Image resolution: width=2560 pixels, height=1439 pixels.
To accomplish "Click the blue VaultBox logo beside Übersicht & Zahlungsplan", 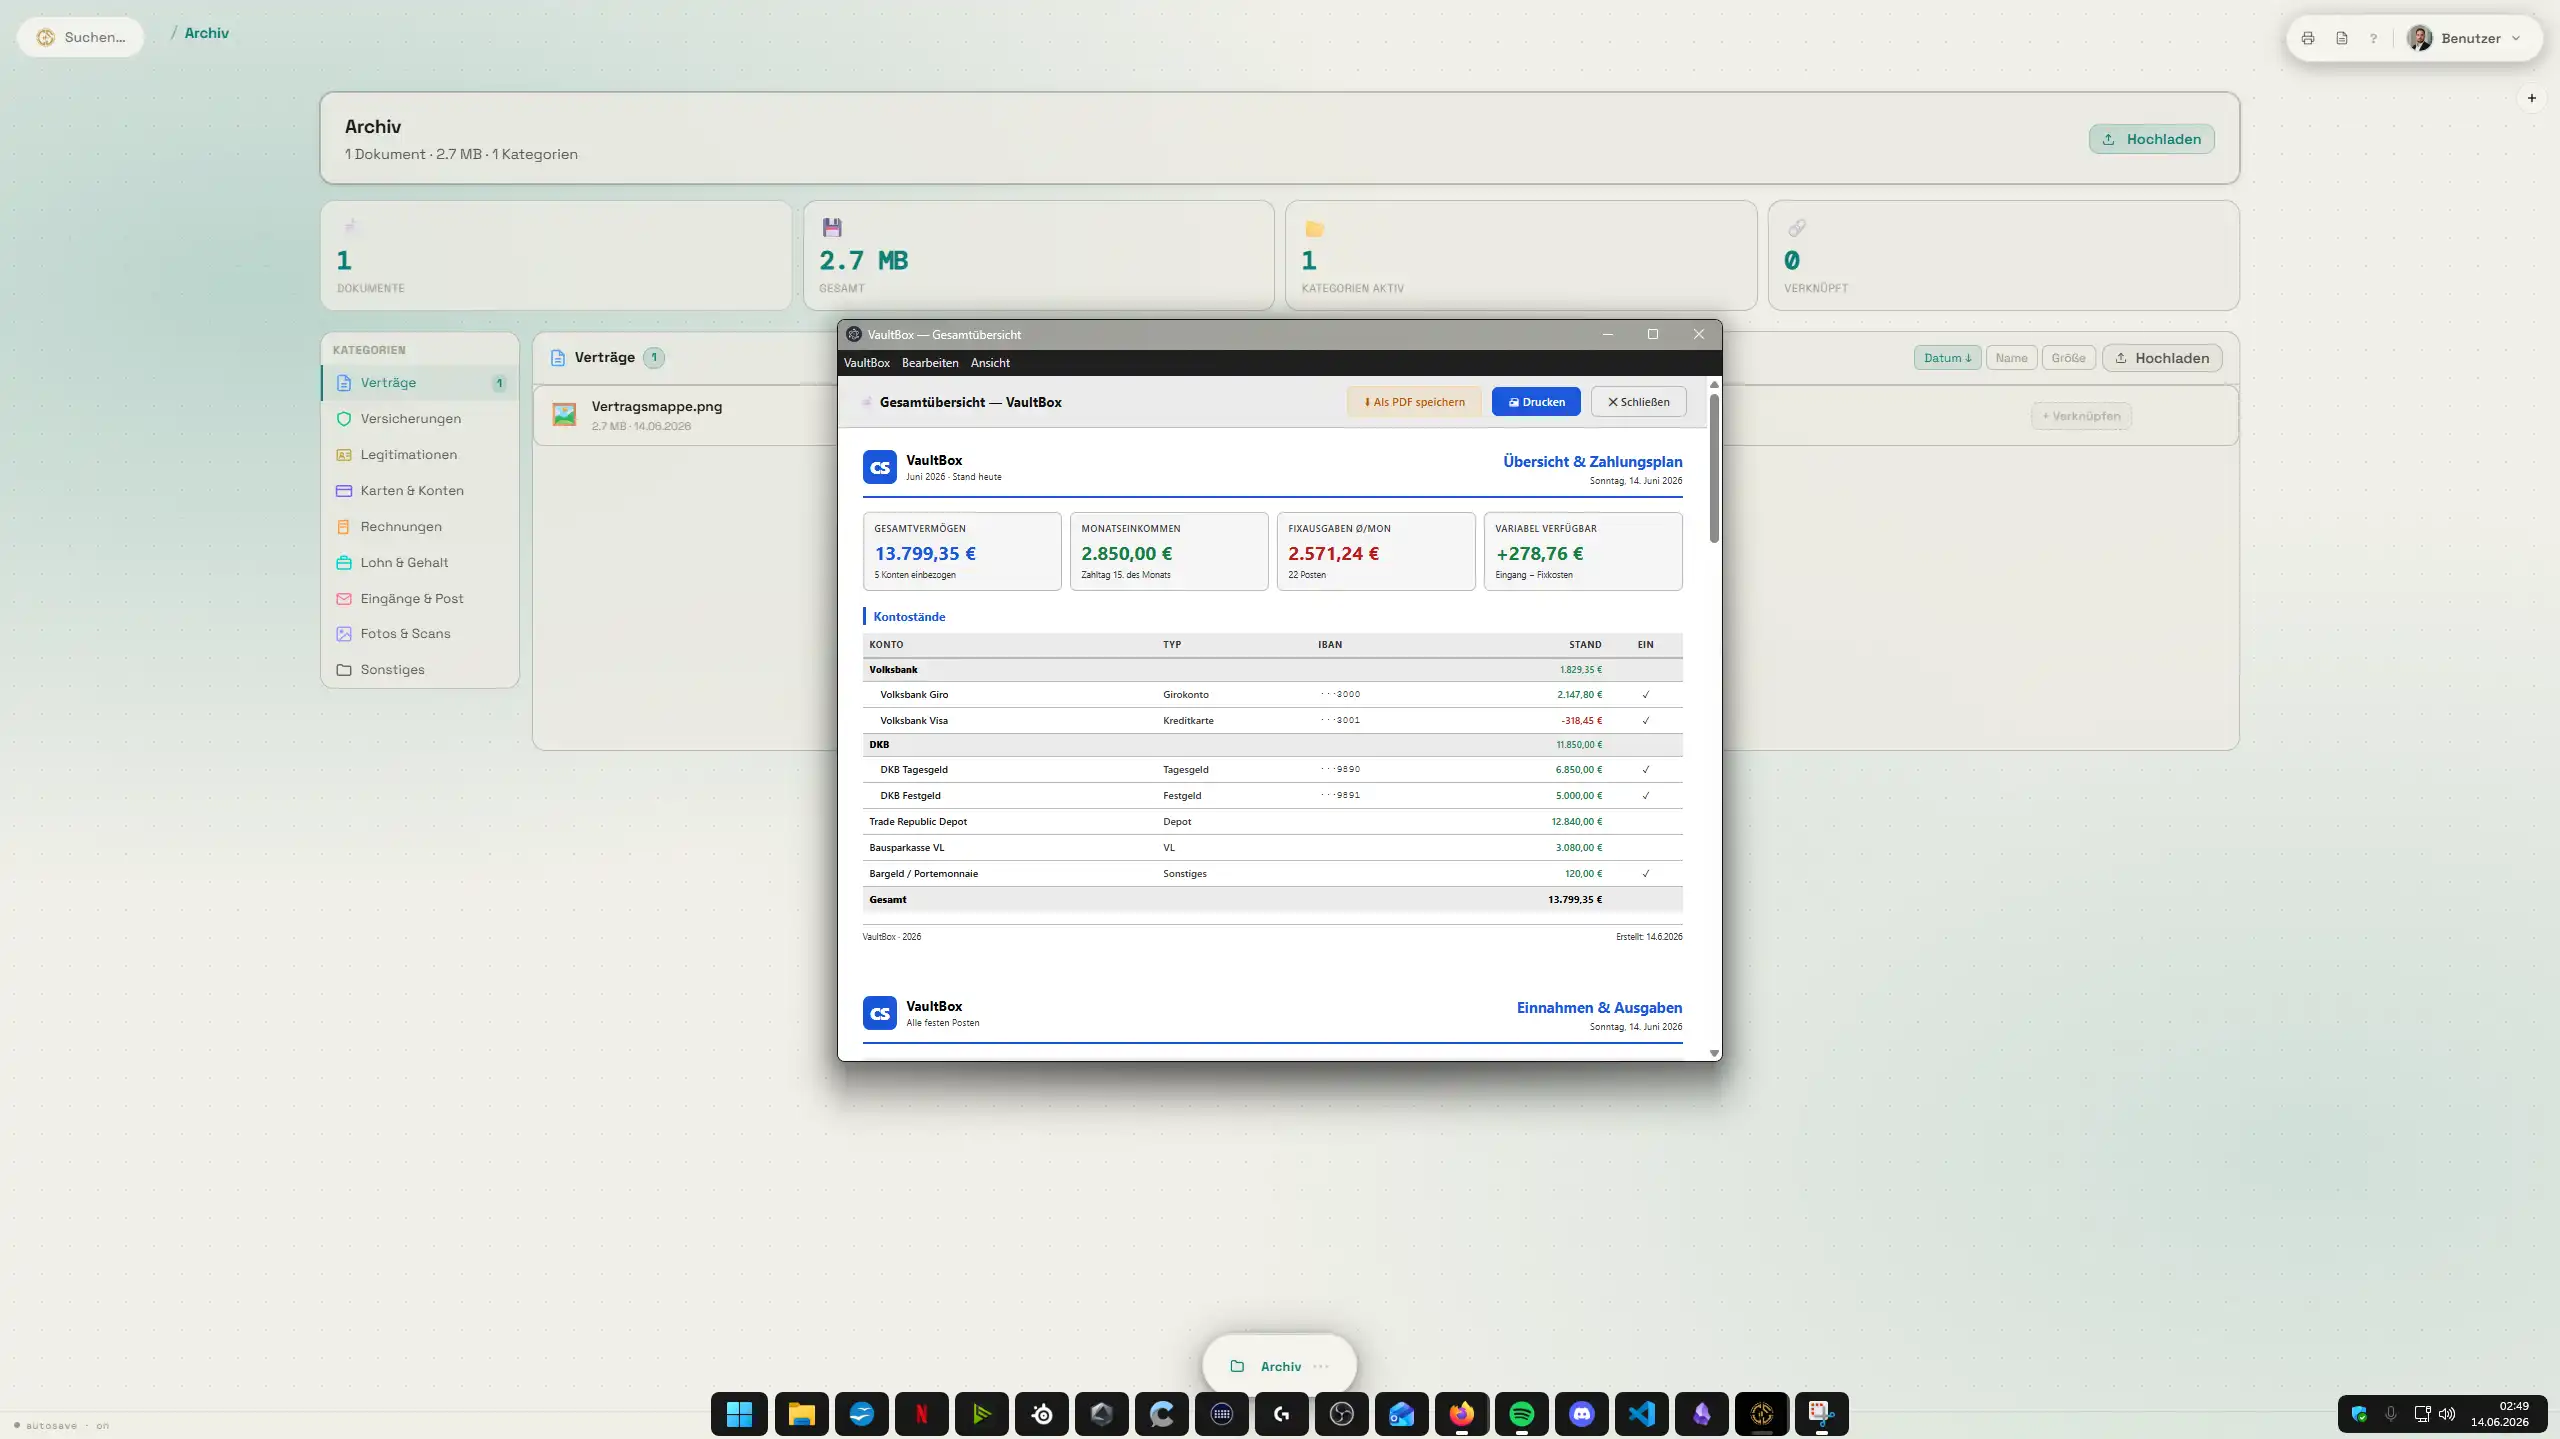I will [880, 467].
